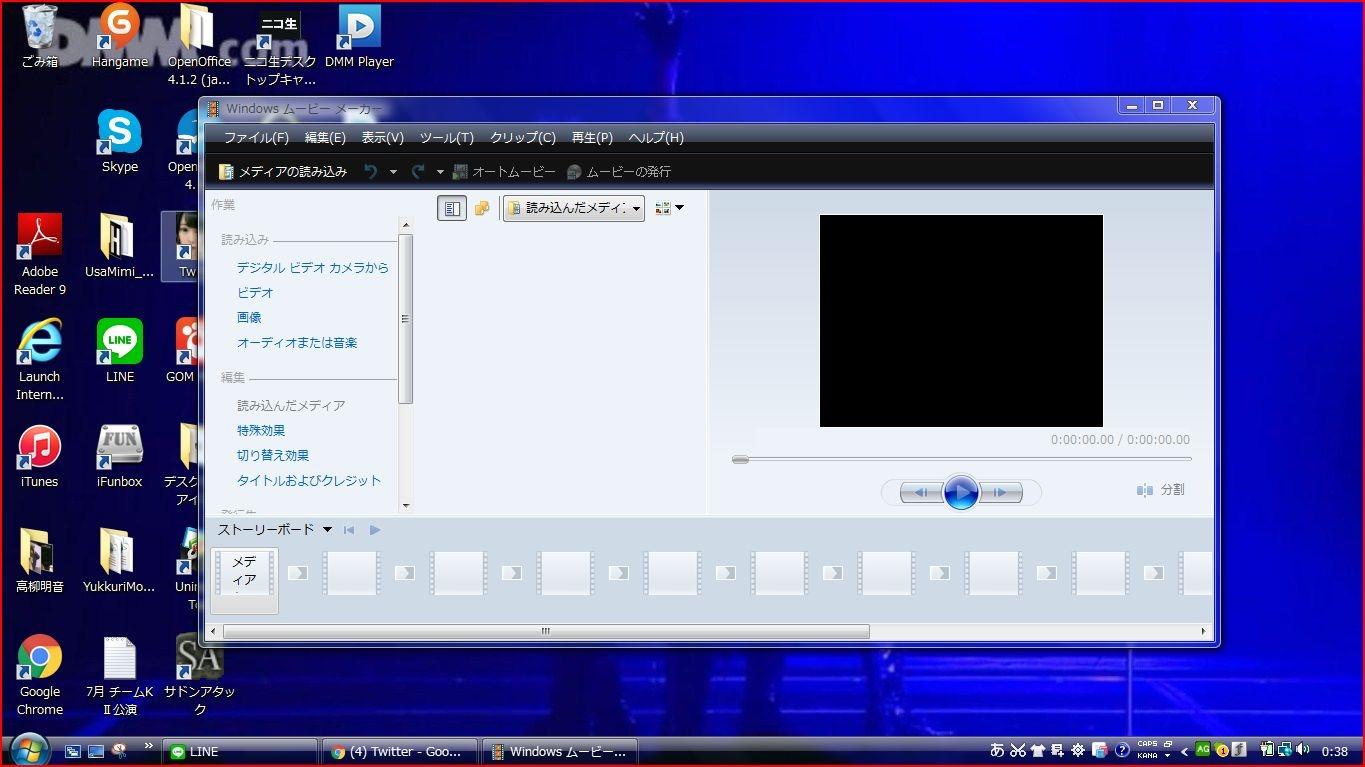The height and width of the screenshot is (767, 1365).
Task: Click the preview seek bar slider
Action: pos(740,459)
